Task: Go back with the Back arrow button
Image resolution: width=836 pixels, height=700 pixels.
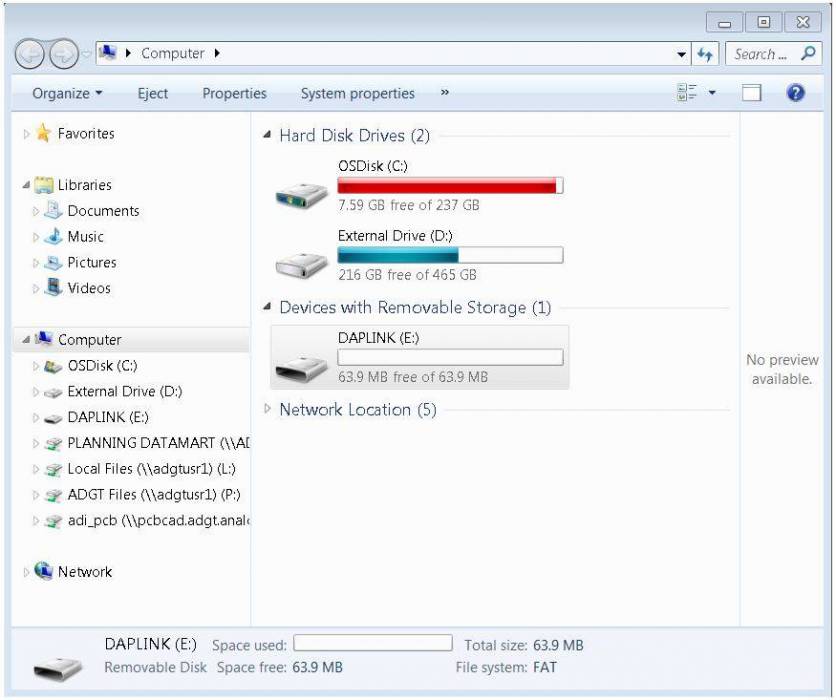Action: [29, 54]
